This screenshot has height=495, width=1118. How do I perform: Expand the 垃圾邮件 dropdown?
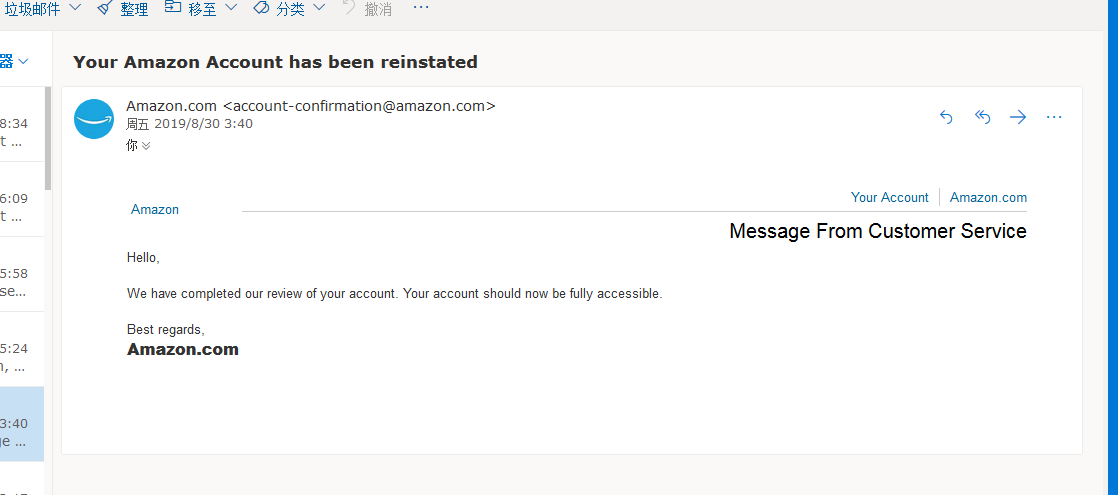[x=77, y=8]
